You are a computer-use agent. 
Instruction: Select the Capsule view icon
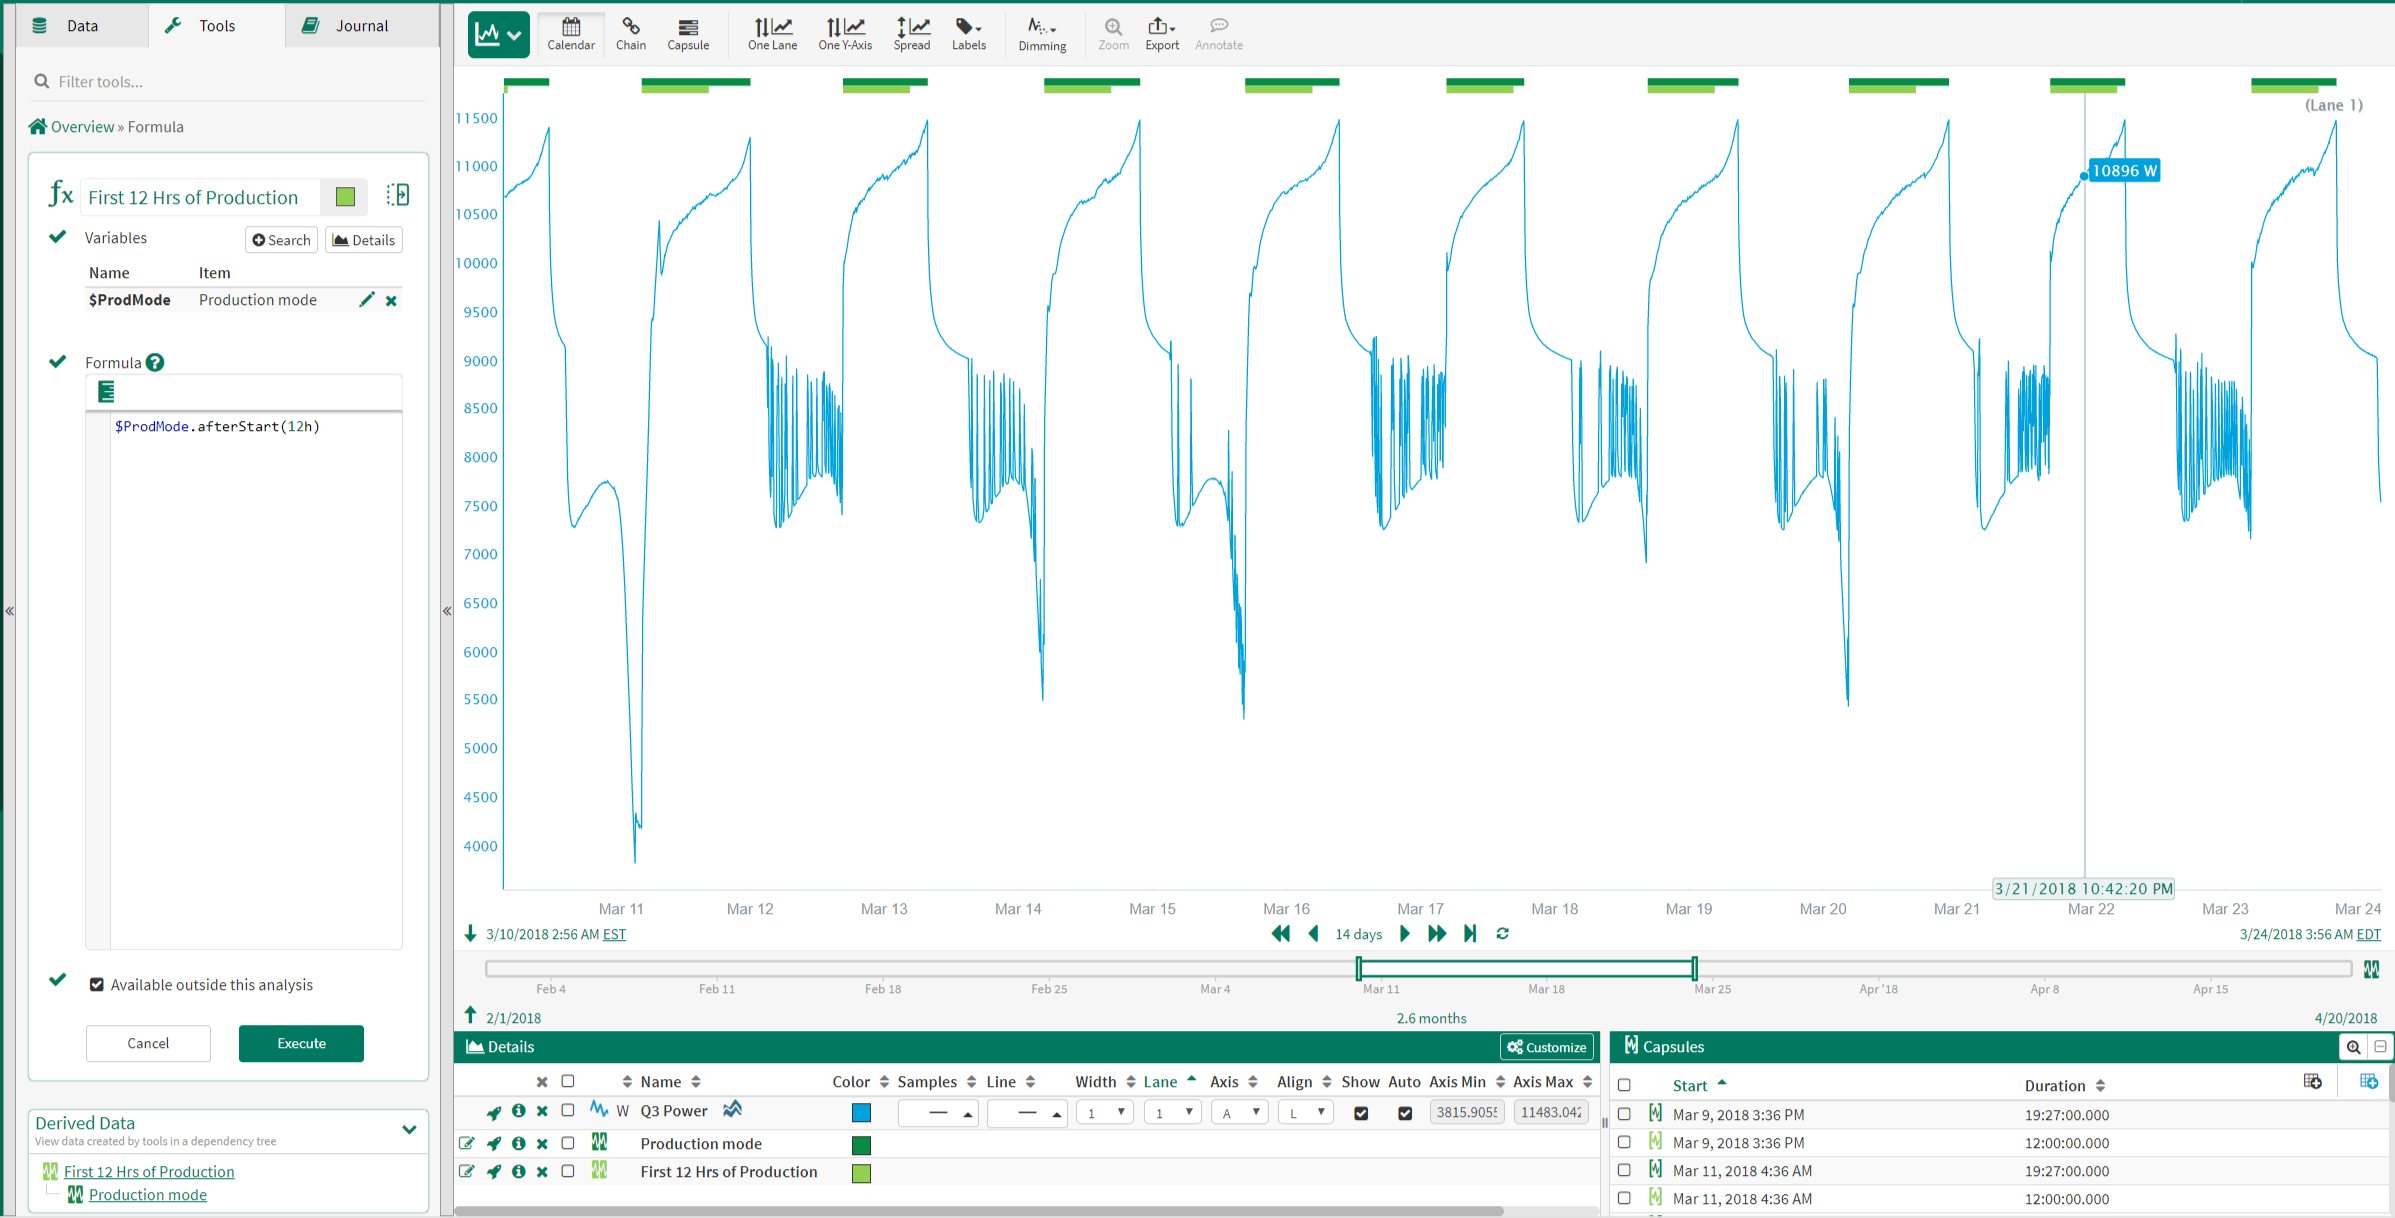pos(688,33)
